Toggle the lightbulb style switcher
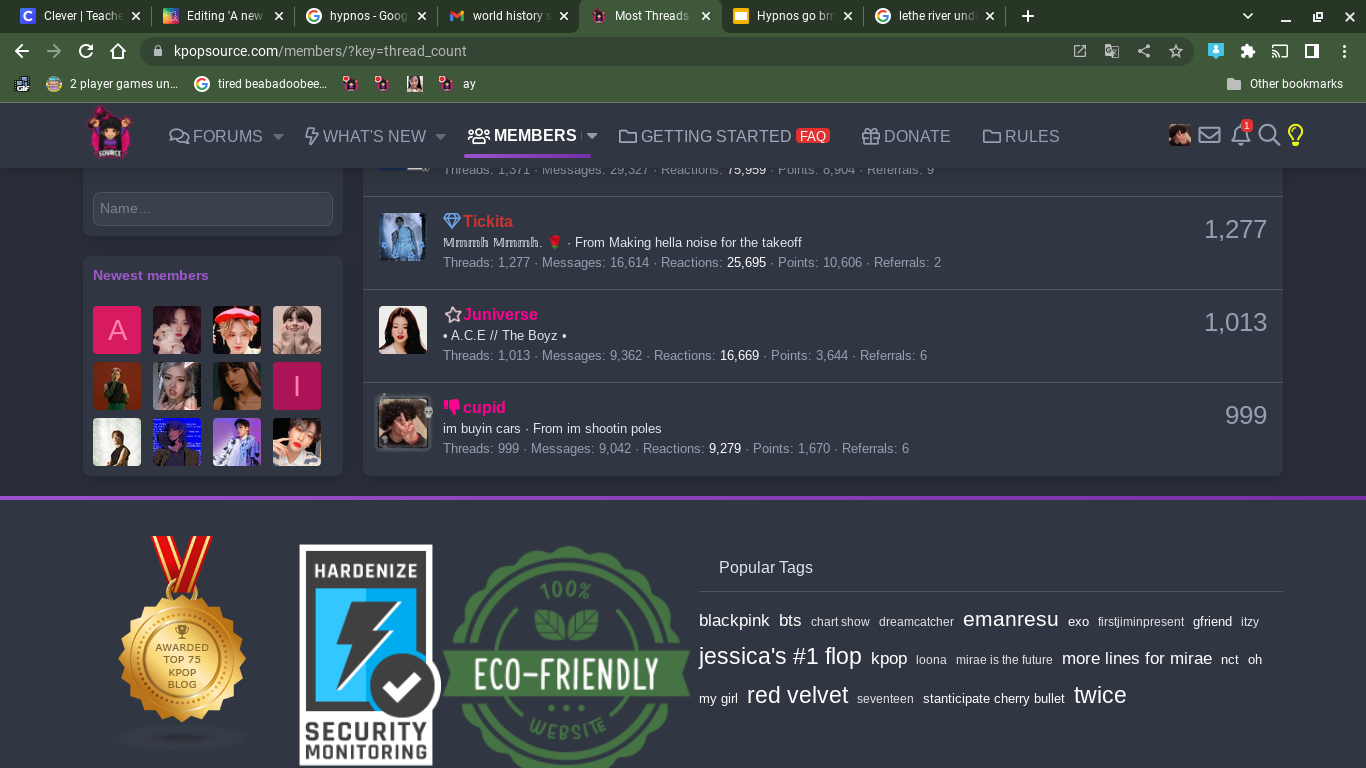 [1296, 135]
